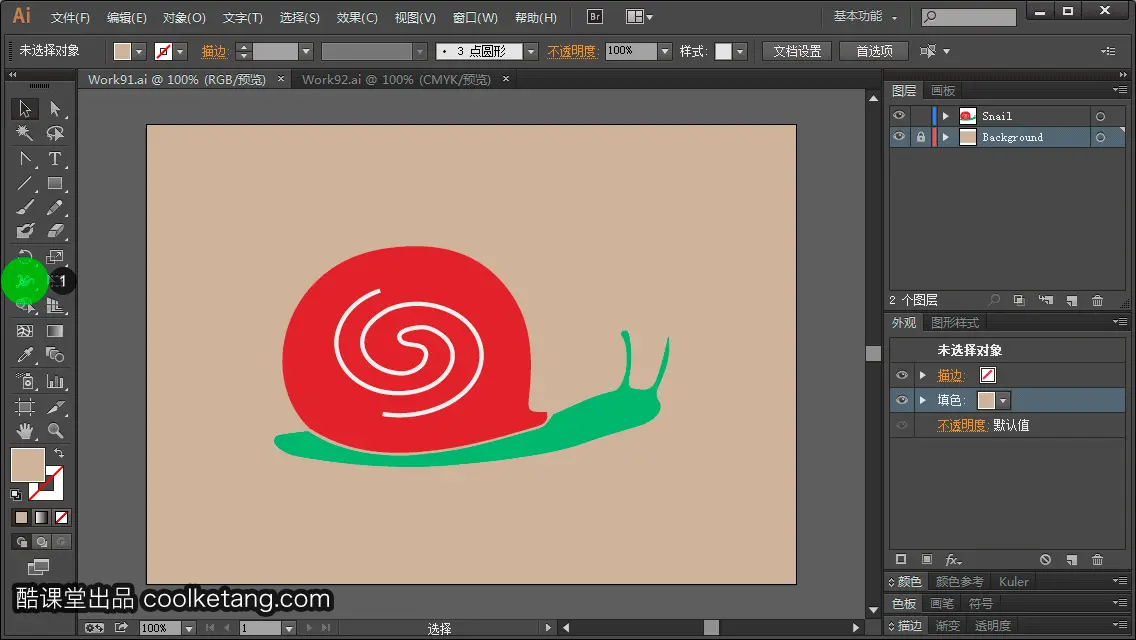Switch to the 图形样式 panel tab
The image size is (1136, 640).
coord(955,323)
